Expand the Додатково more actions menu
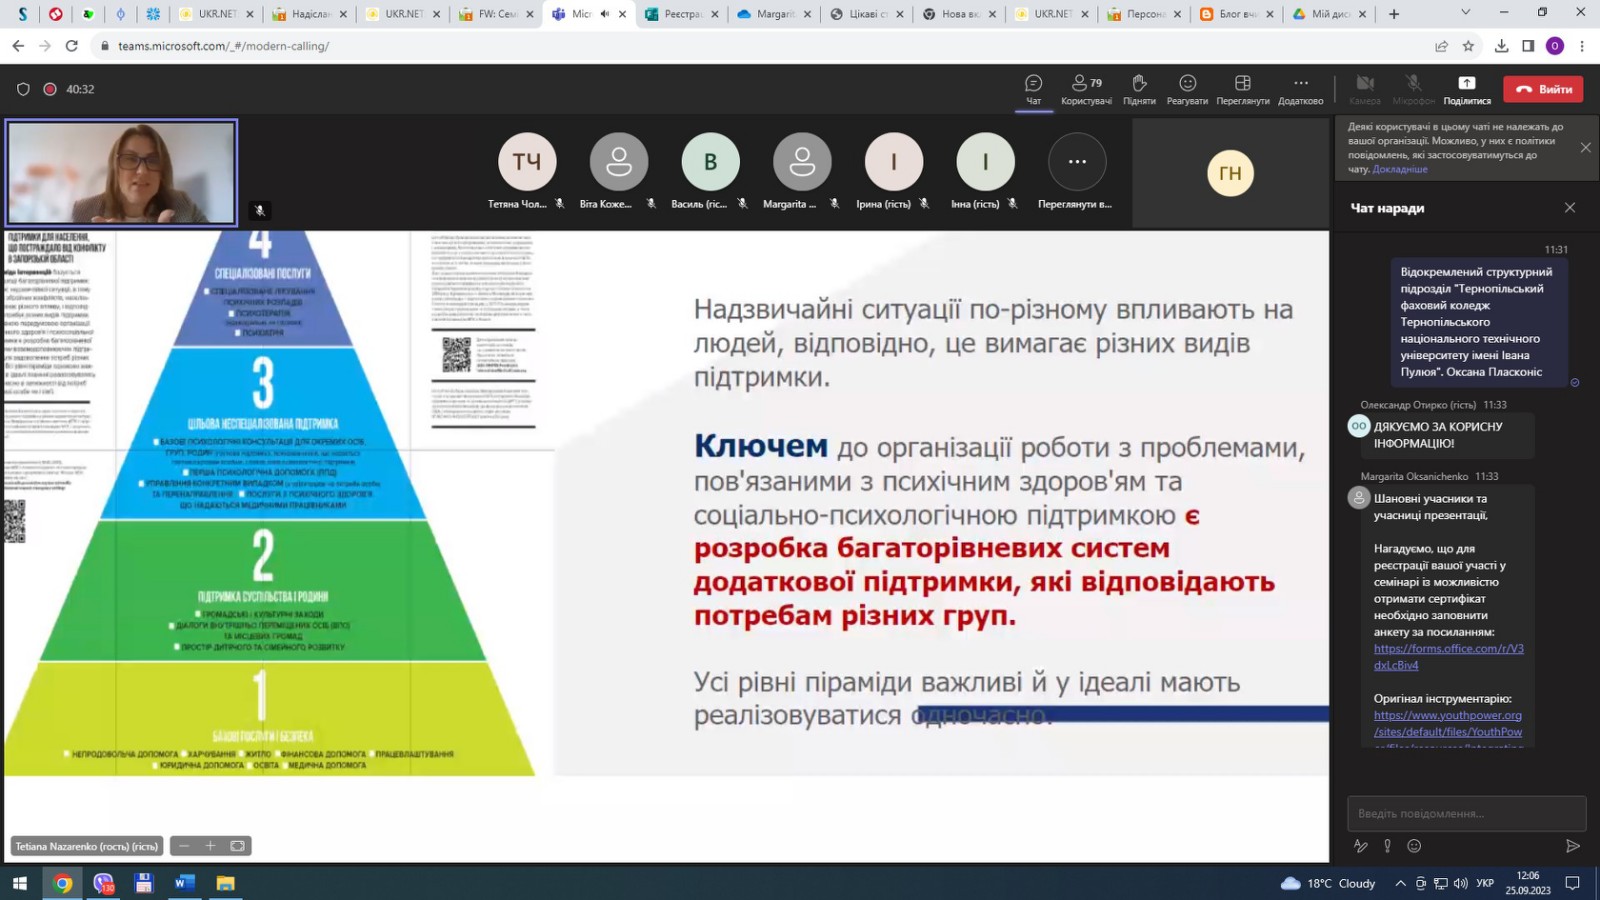 click(x=1300, y=89)
